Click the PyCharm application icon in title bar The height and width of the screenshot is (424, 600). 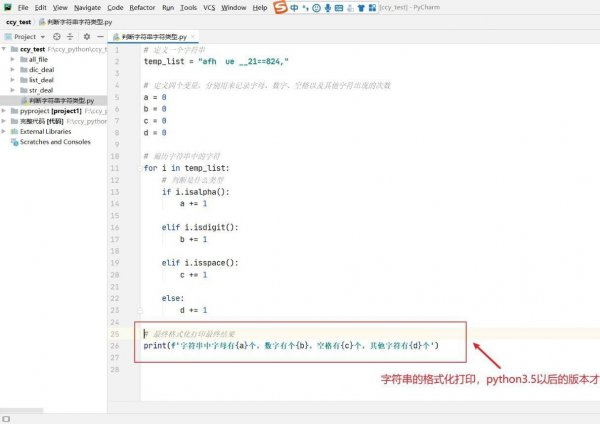(8, 7)
